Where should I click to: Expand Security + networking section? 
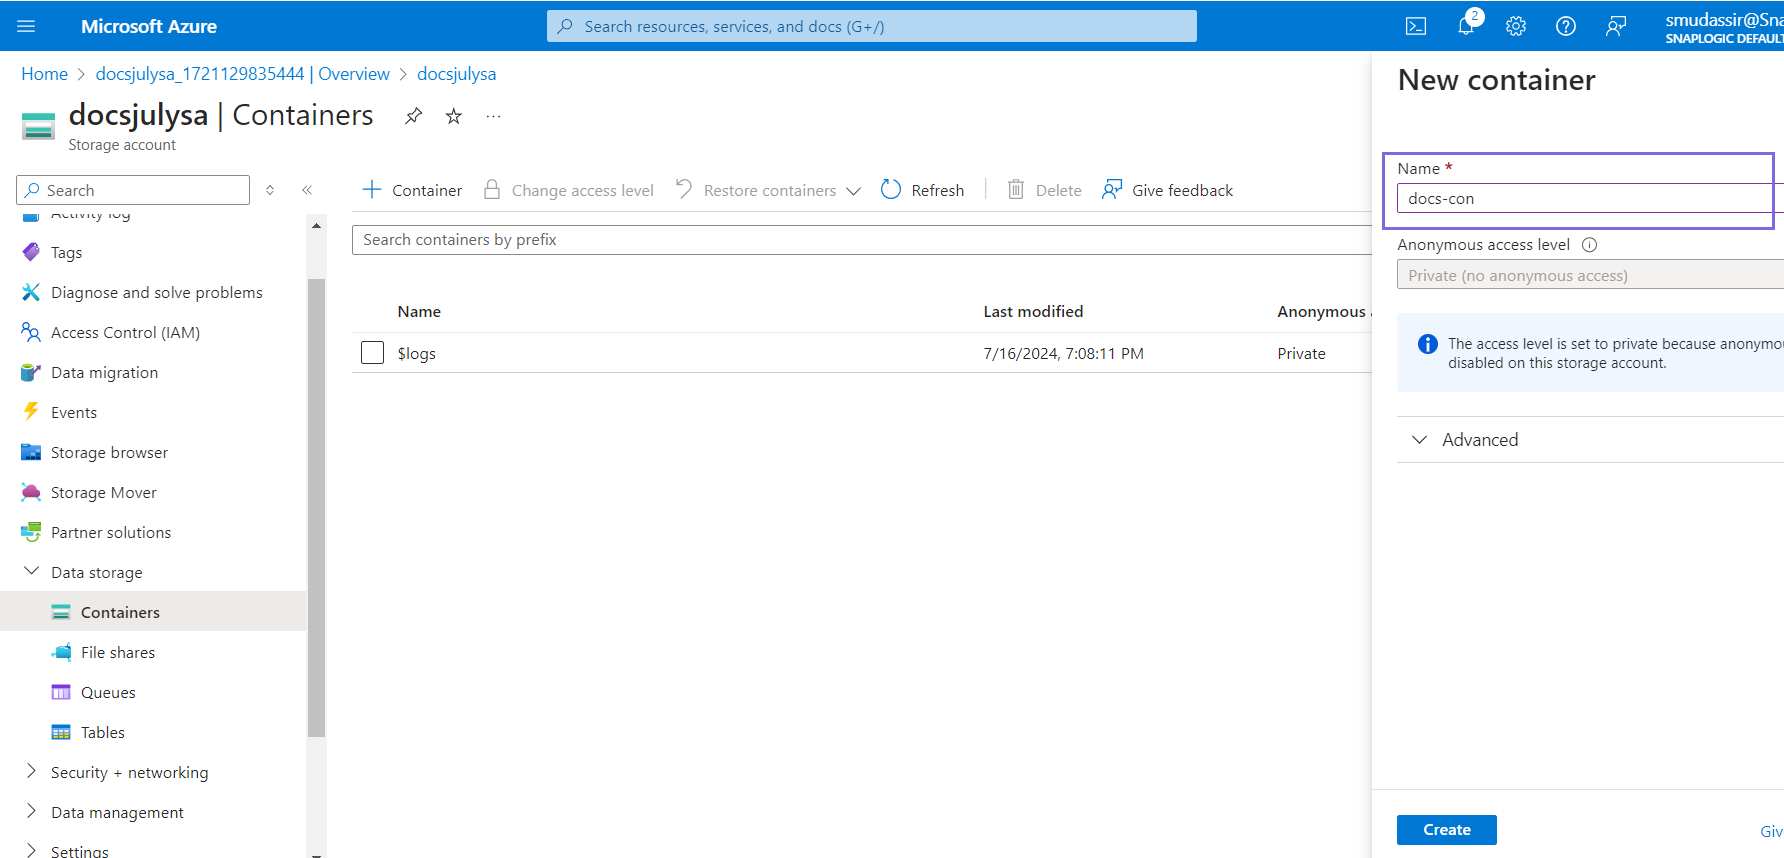point(31,772)
